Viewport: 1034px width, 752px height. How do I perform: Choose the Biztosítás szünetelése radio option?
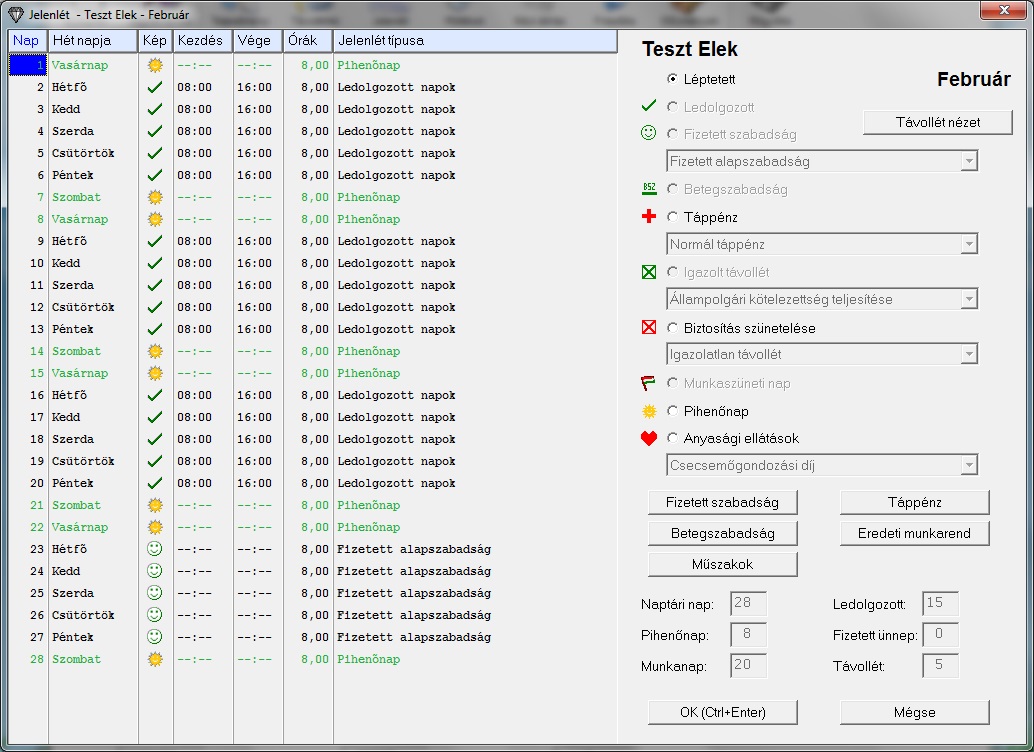(672, 328)
